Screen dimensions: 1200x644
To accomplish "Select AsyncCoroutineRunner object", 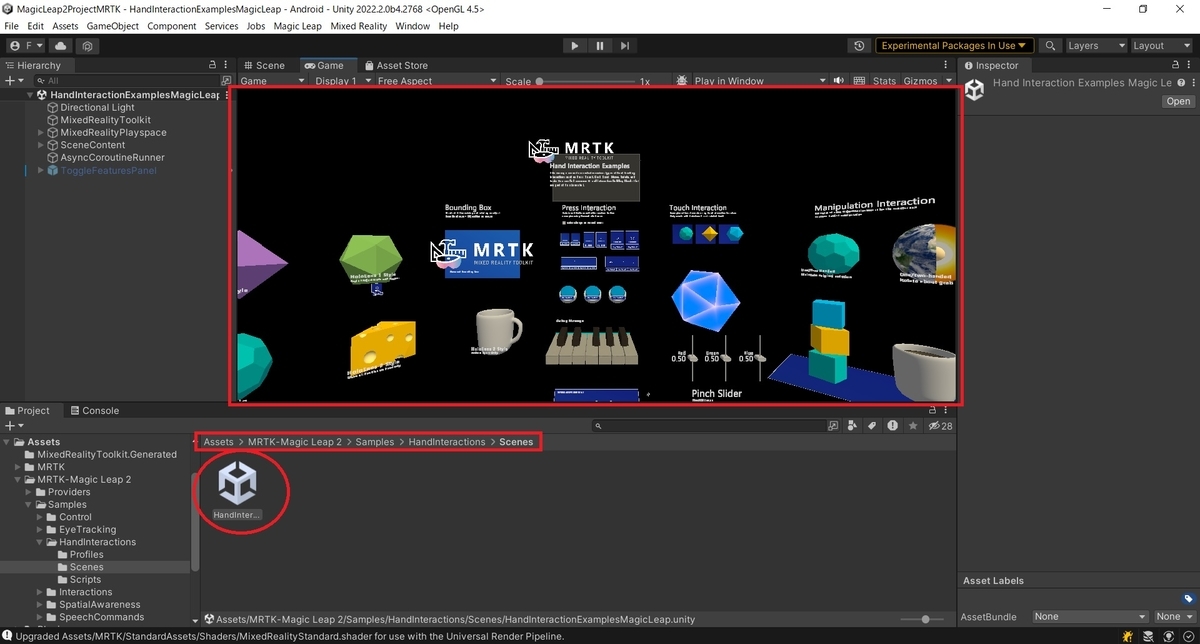I will pyautogui.click(x=112, y=157).
